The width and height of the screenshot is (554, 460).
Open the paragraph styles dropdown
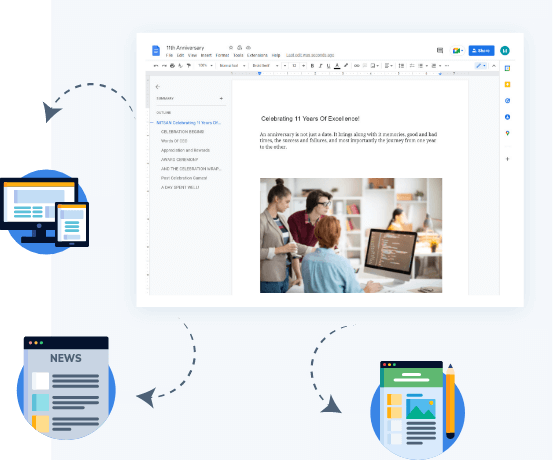click(x=232, y=66)
